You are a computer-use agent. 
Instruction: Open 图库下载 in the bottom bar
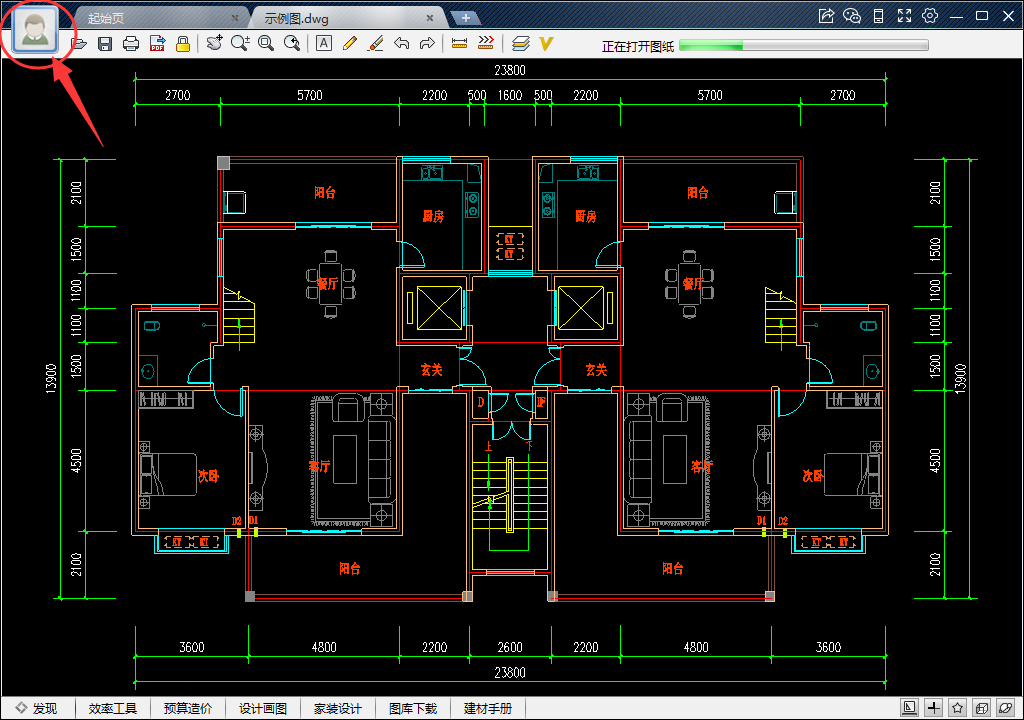click(x=413, y=708)
